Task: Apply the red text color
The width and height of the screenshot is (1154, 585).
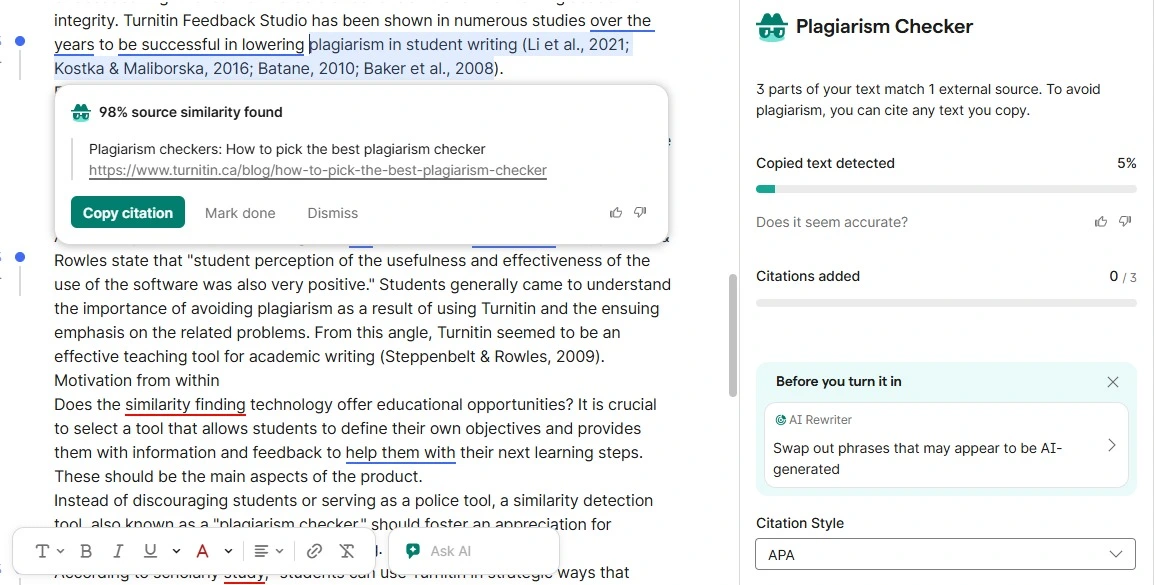Action: coord(202,551)
